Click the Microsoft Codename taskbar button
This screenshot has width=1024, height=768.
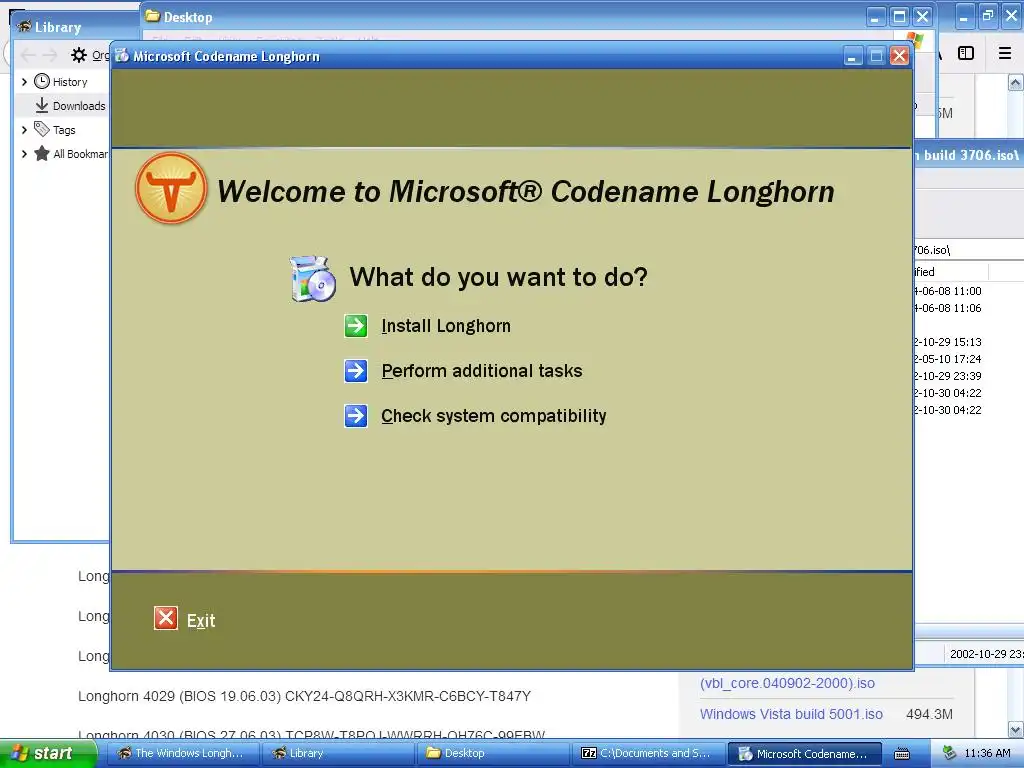(805, 754)
